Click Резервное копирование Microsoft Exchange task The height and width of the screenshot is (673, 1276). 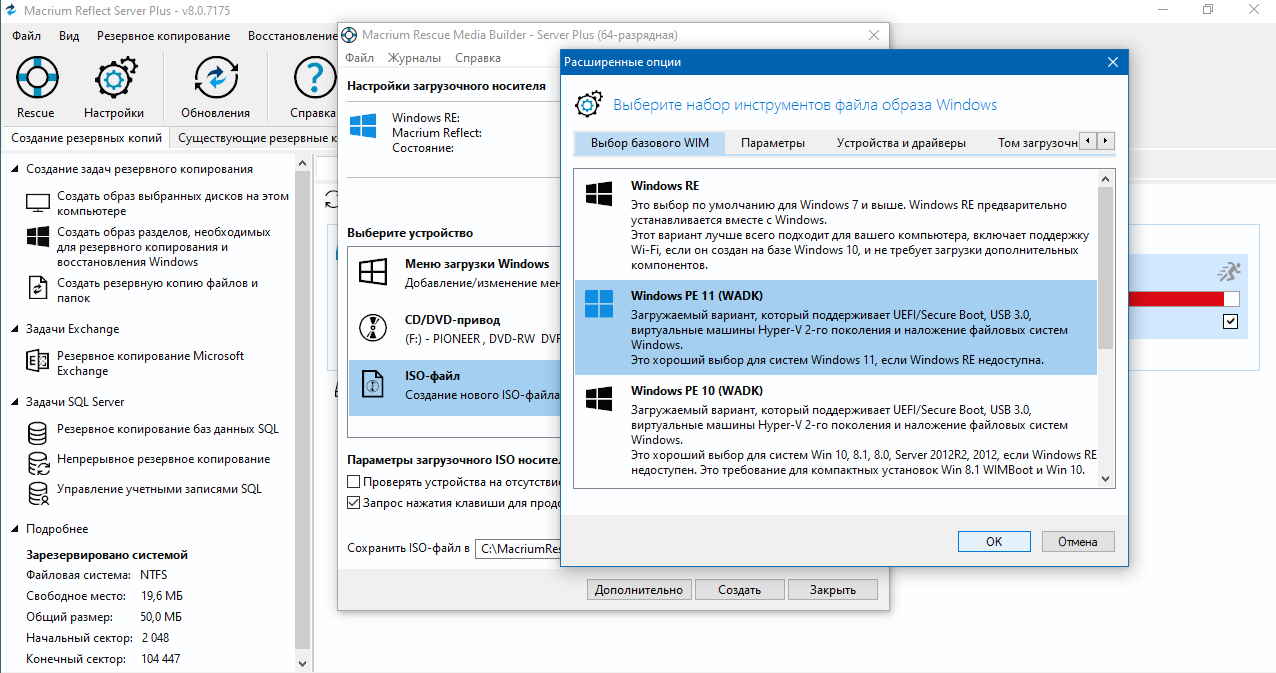tap(150, 363)
